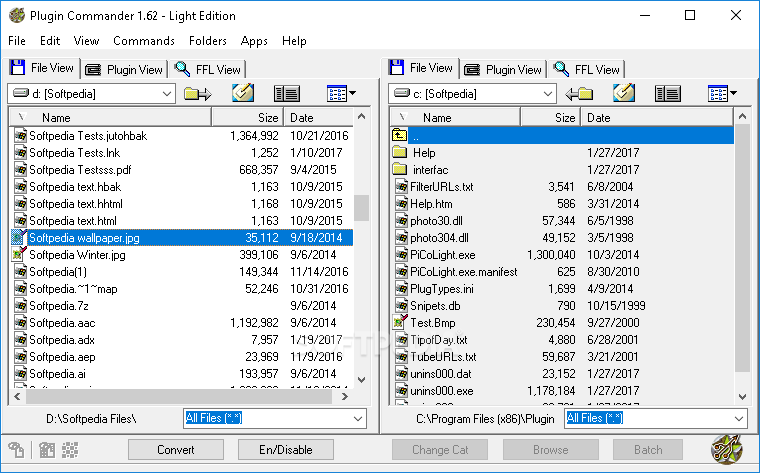
Task: Click the Browse button
Action: tap(551, 450)
